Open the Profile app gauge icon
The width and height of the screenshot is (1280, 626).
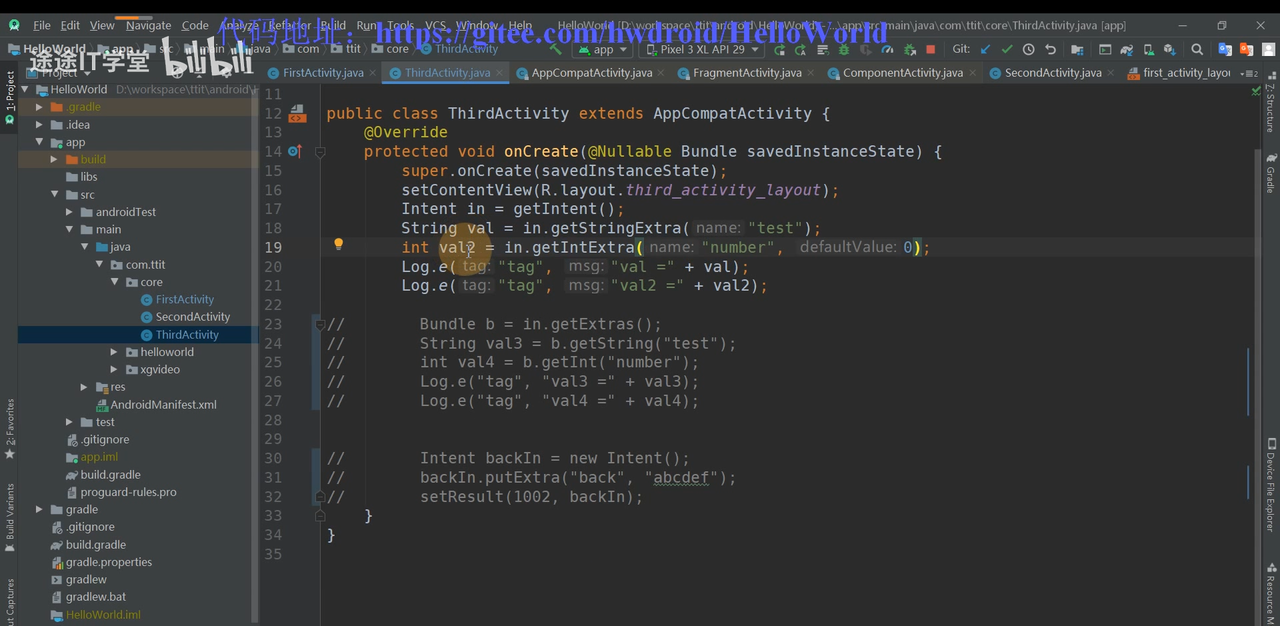pos(887,49)
